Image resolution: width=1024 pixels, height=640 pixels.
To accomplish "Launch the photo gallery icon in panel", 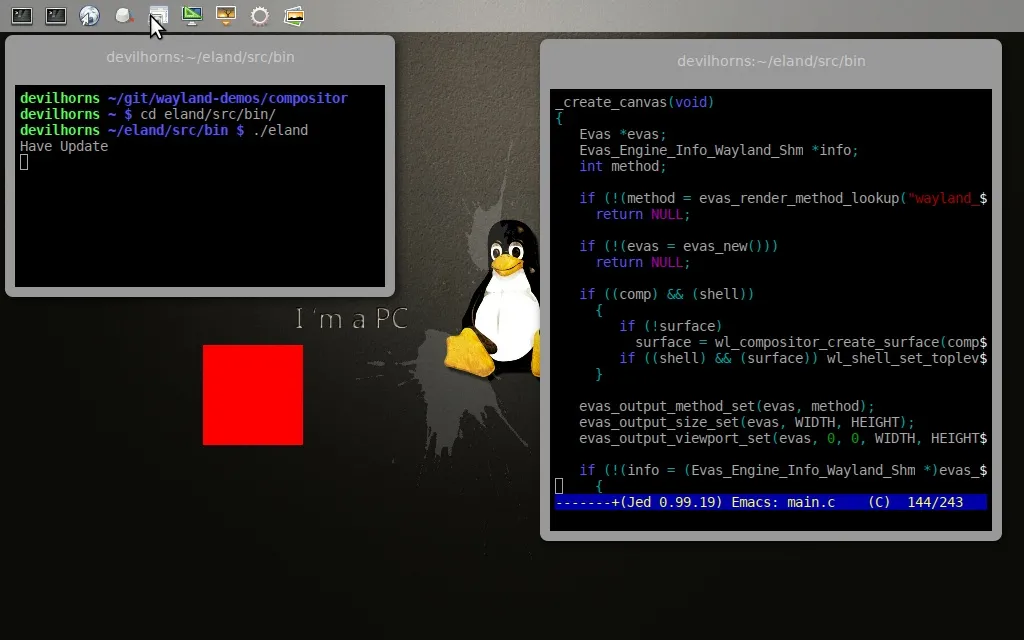I will point(294,16).
